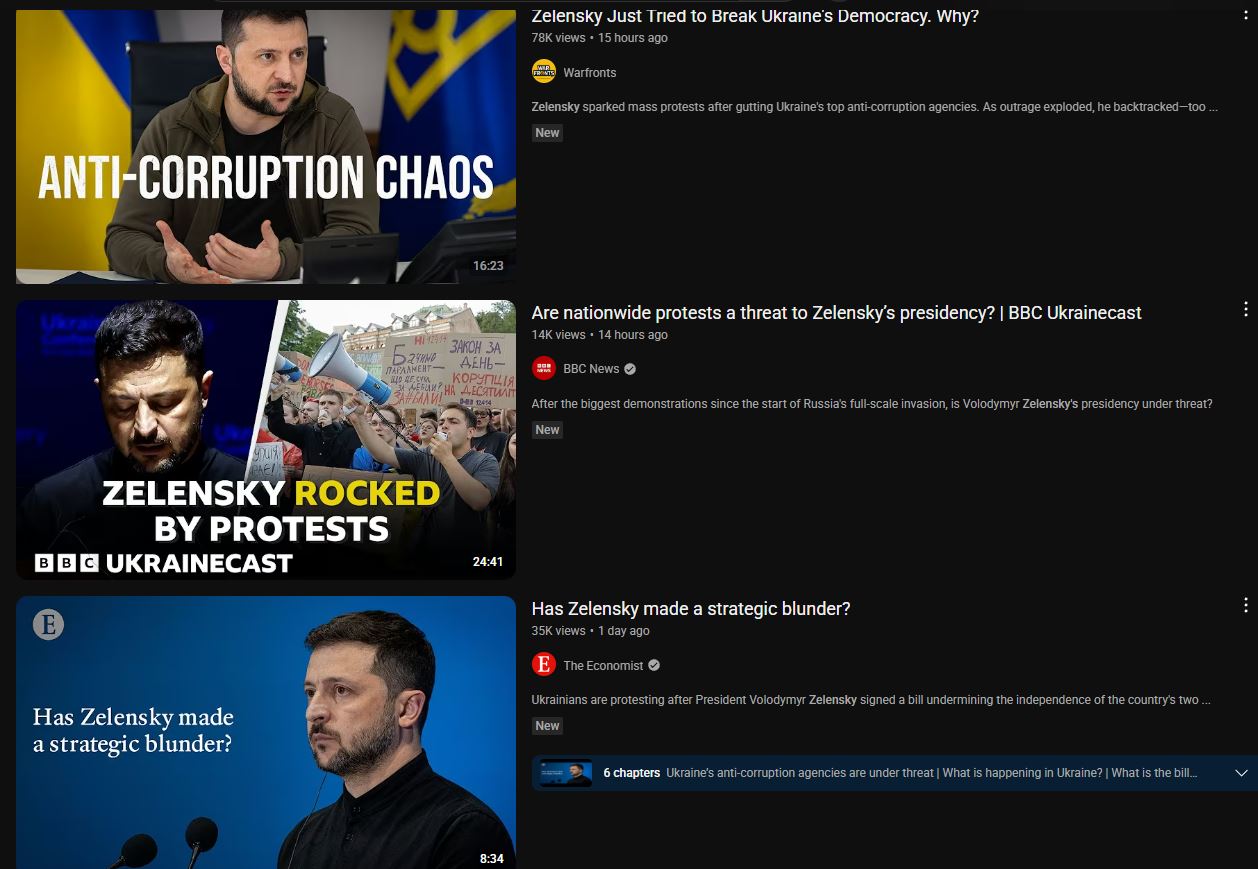Click the small chapters preview thumbnail
The image size is (1258, 869).
click(x=566, y=773)
